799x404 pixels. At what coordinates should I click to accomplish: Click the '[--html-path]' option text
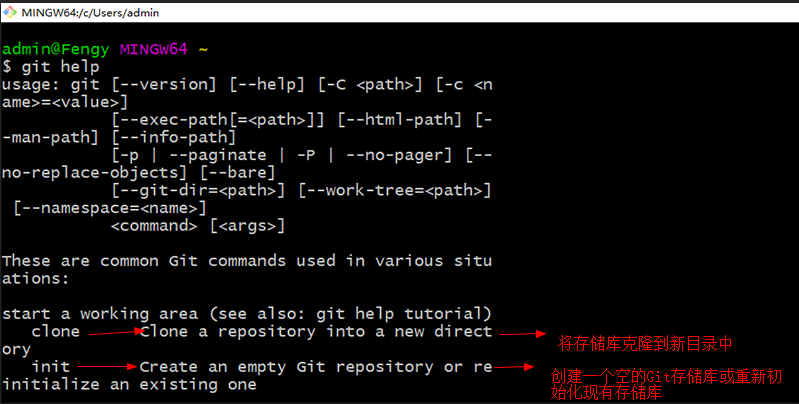coord(400,120)
